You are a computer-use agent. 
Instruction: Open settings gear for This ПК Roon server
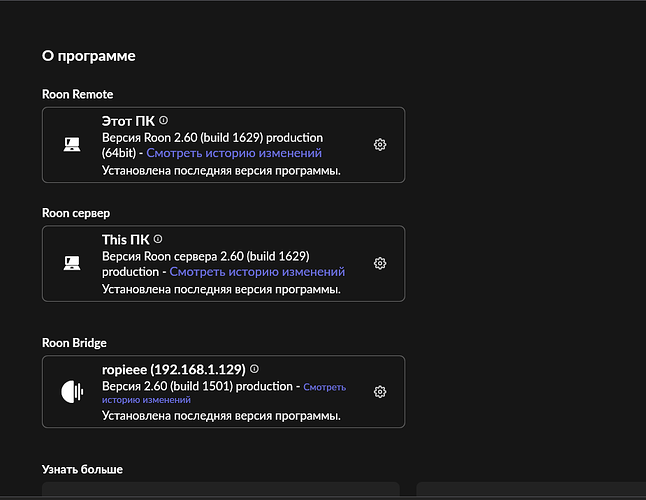click(x=380, y=263)
